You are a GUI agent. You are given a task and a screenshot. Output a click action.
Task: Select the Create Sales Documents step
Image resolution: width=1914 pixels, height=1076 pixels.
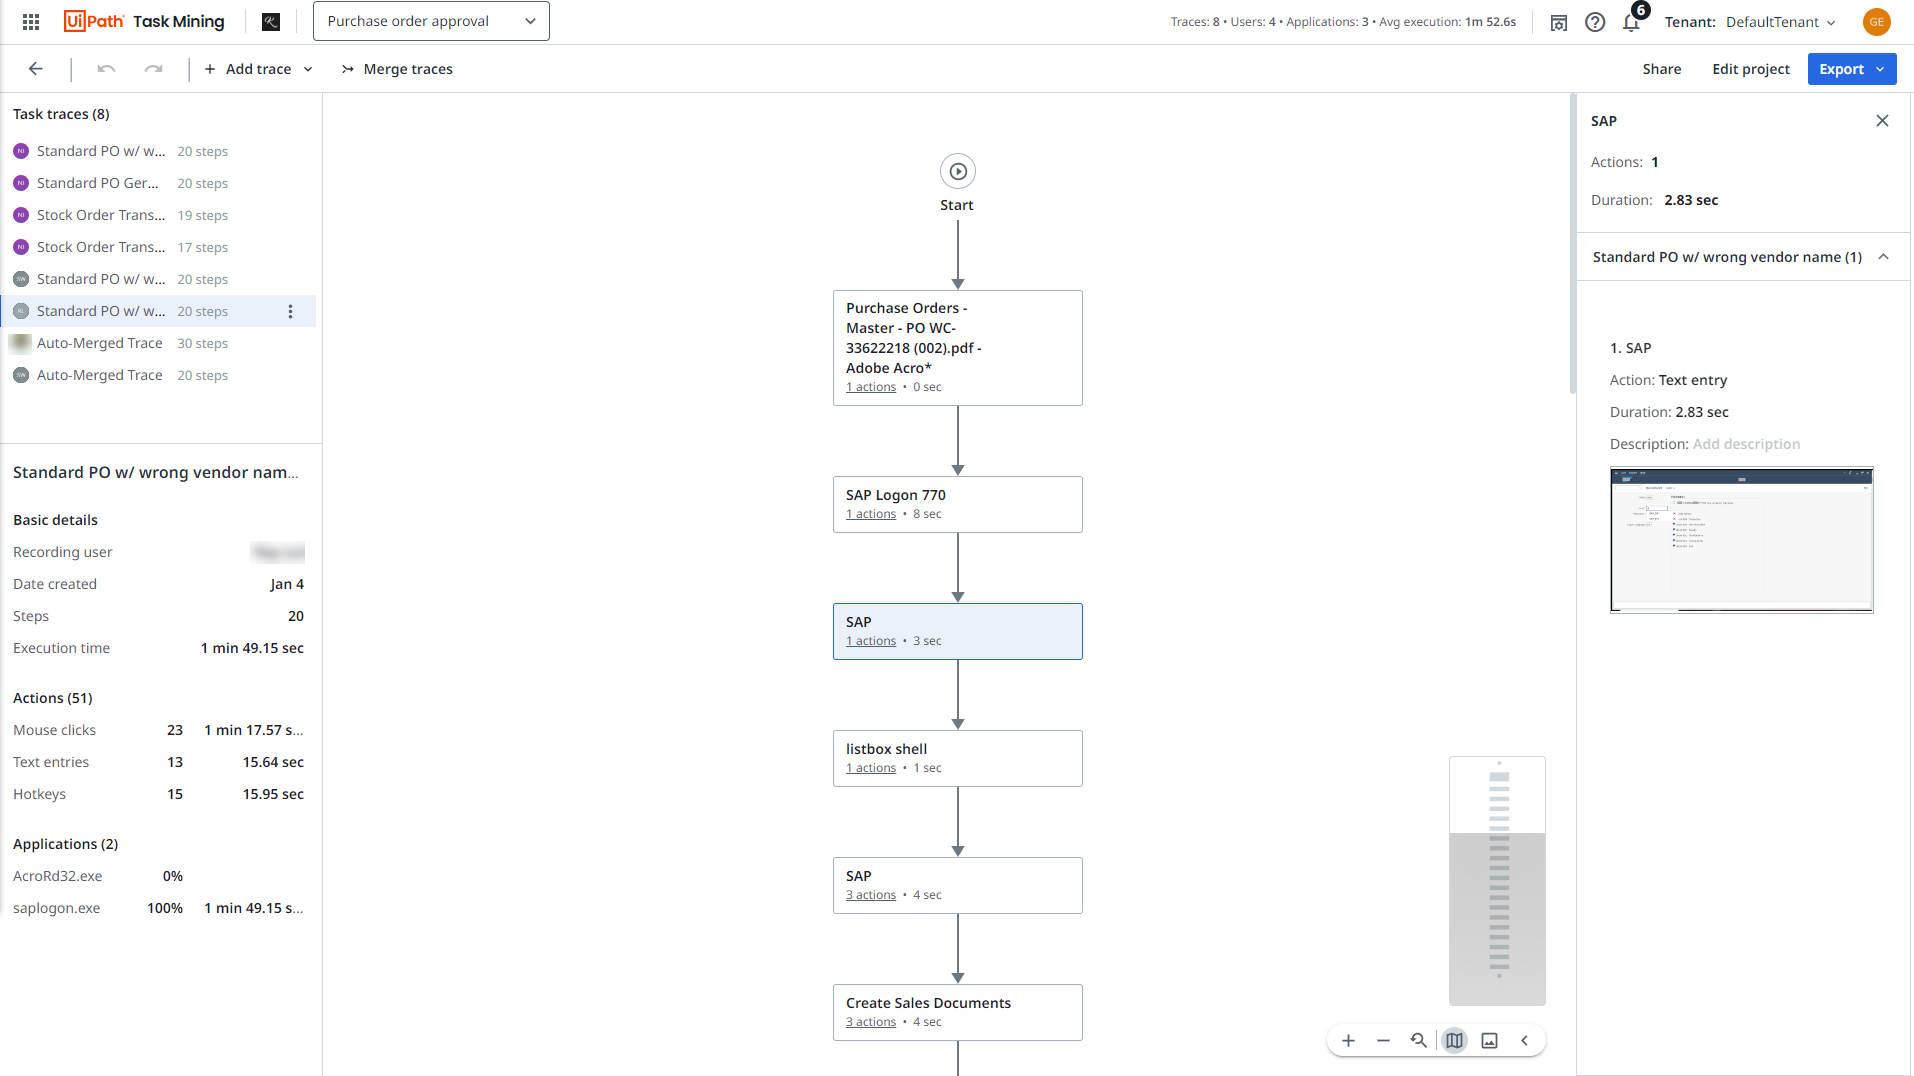coord(958,1012)
